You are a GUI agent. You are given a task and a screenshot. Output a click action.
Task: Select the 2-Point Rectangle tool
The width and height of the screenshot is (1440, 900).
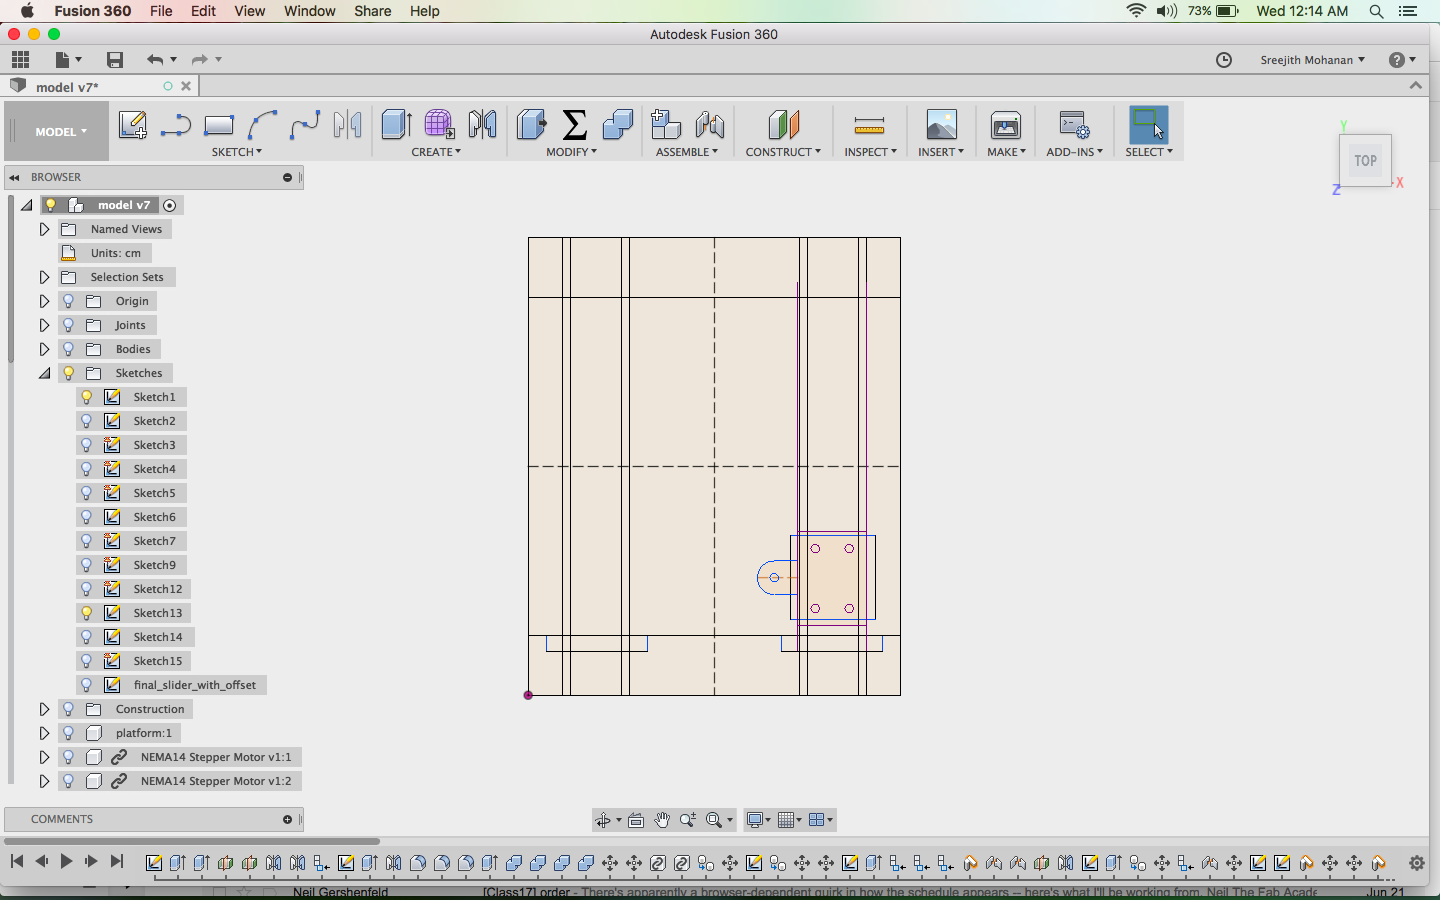click(219, 125)
